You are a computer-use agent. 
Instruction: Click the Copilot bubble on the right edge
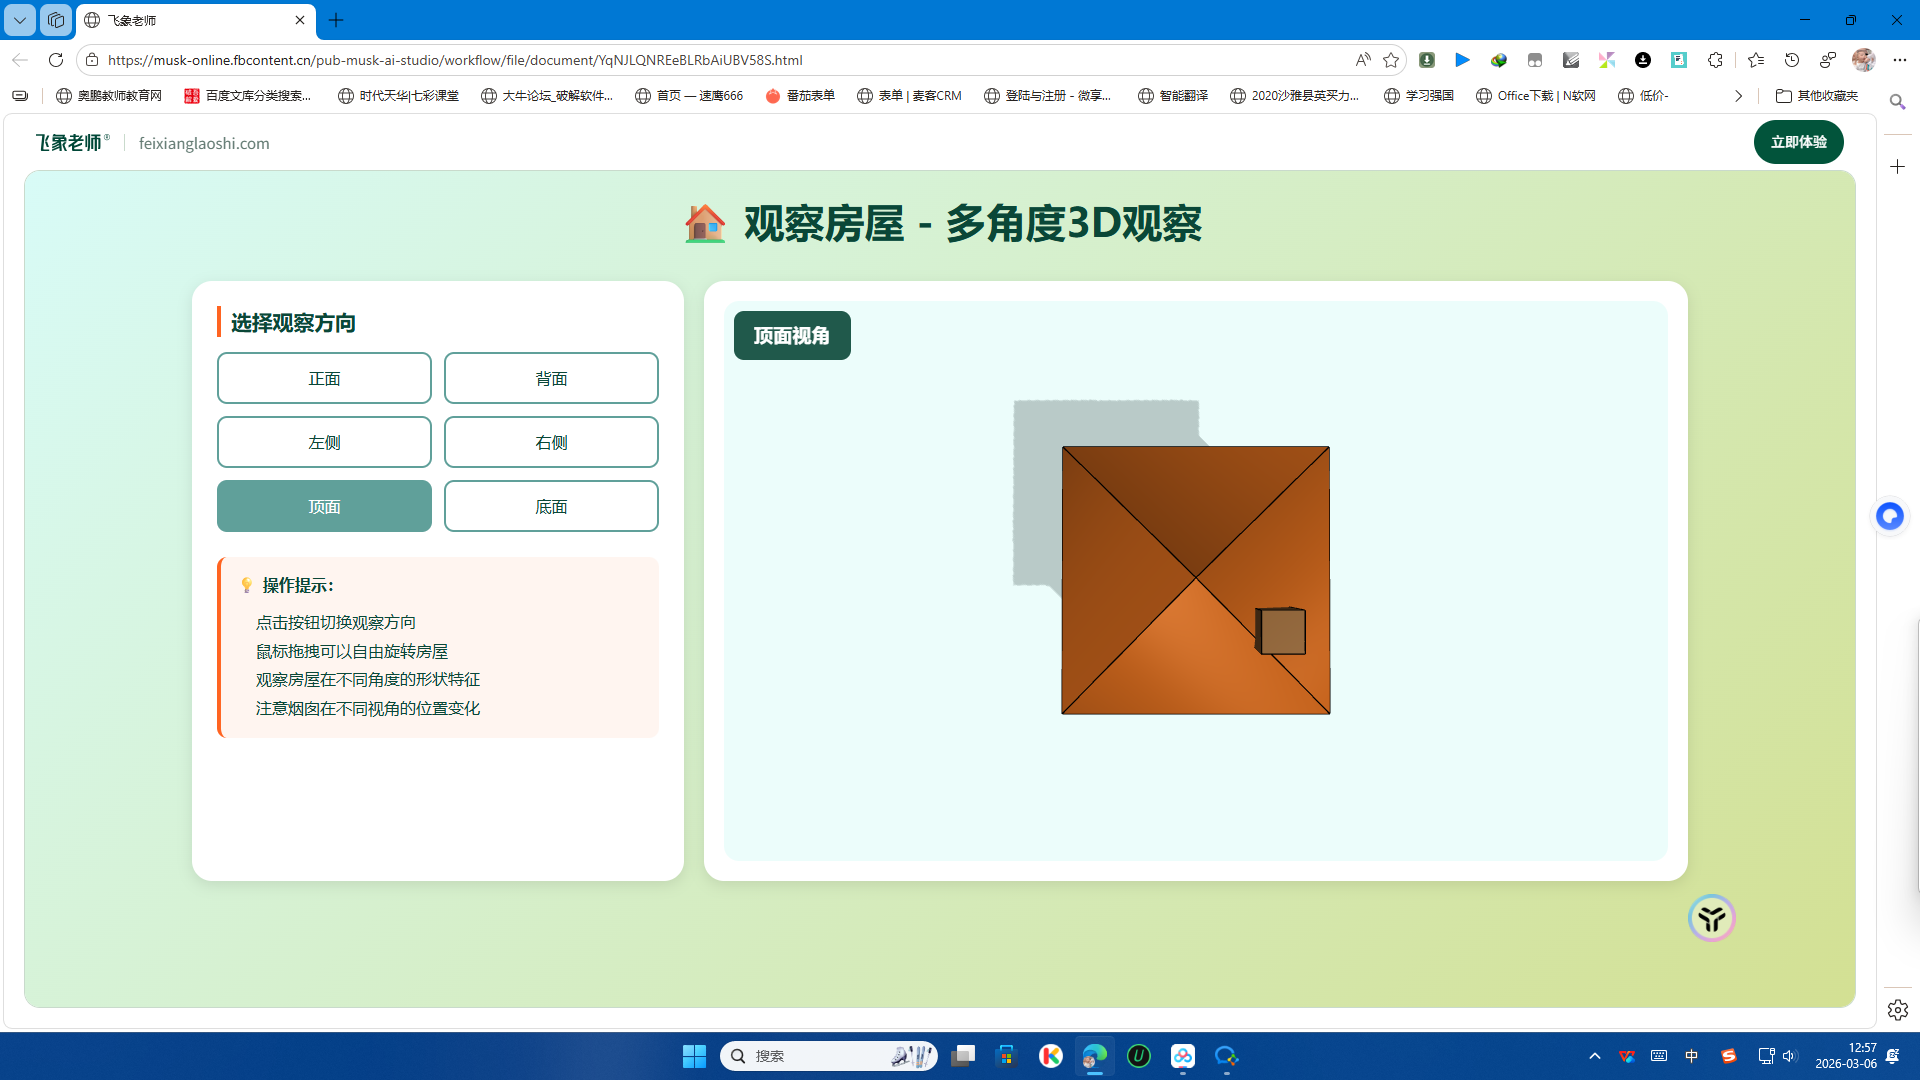(1890, 516)
